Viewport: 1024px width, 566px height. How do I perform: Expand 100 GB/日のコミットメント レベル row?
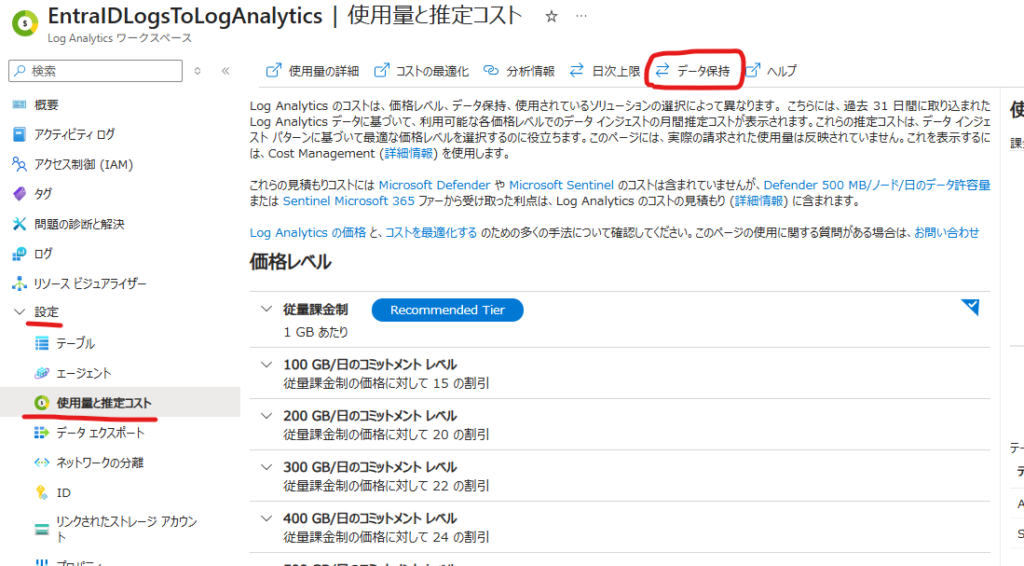(266, 364)
